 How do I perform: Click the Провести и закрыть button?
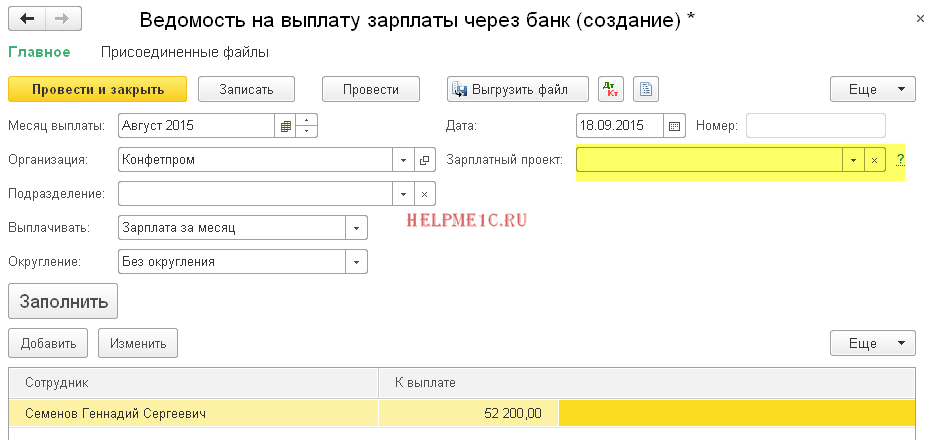98,89
